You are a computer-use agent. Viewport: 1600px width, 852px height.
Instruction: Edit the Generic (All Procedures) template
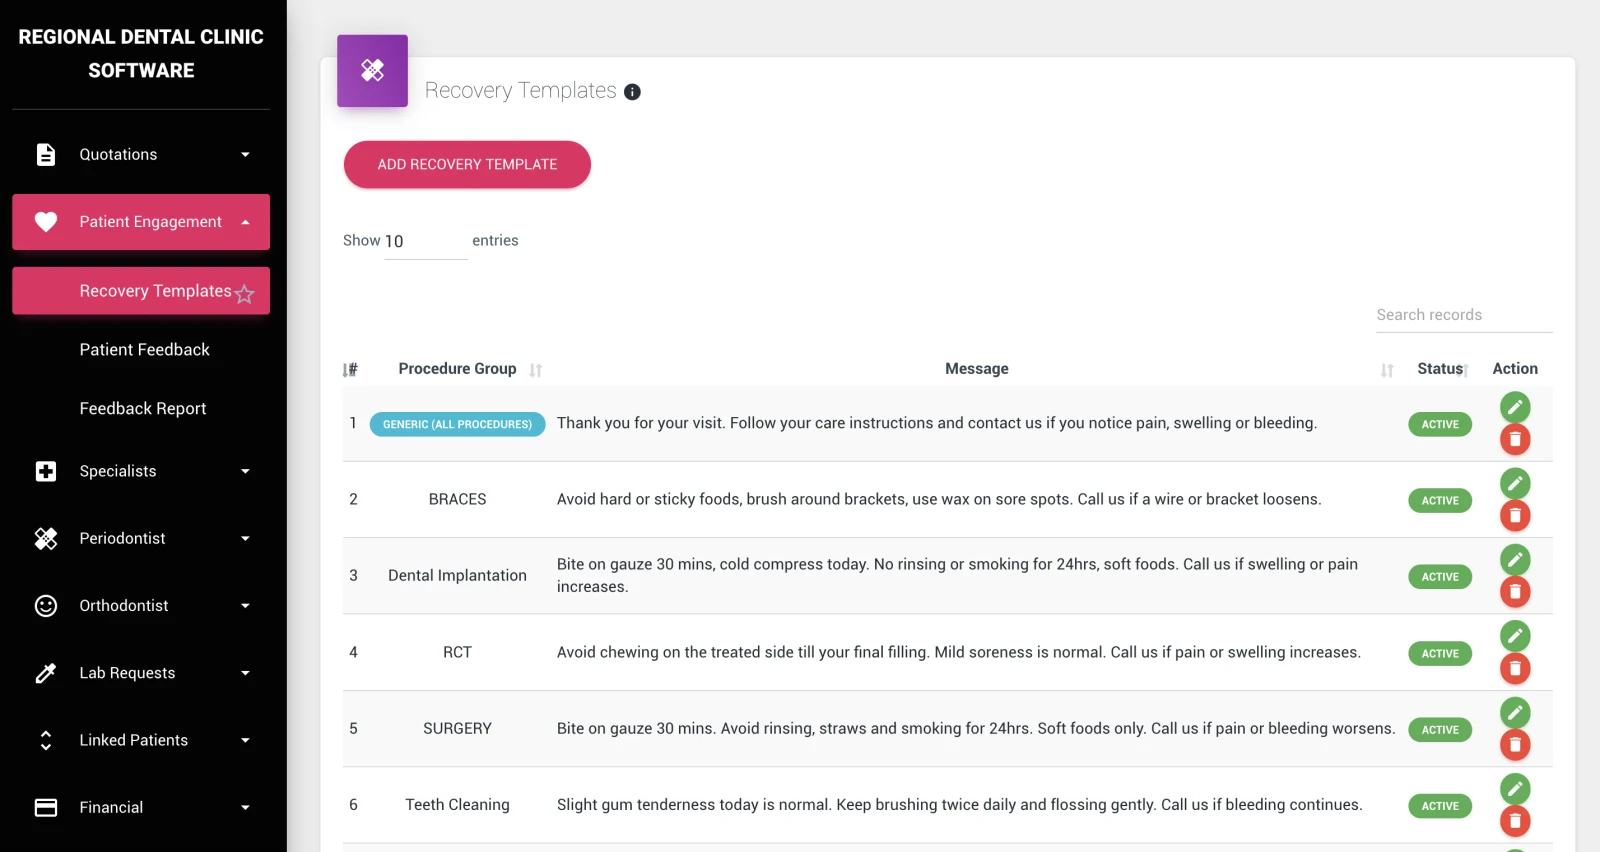1515,407
